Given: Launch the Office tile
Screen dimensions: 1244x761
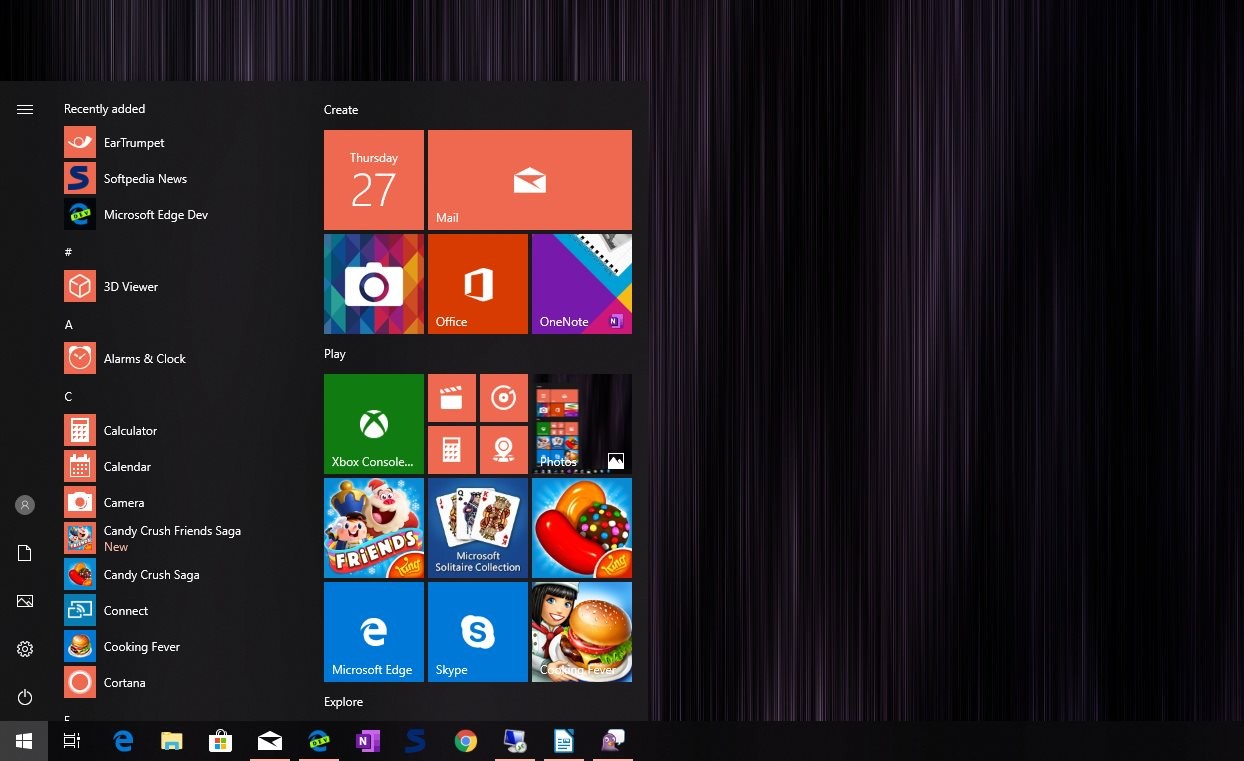Looking at the screenshot, I should tap(478, 284).
